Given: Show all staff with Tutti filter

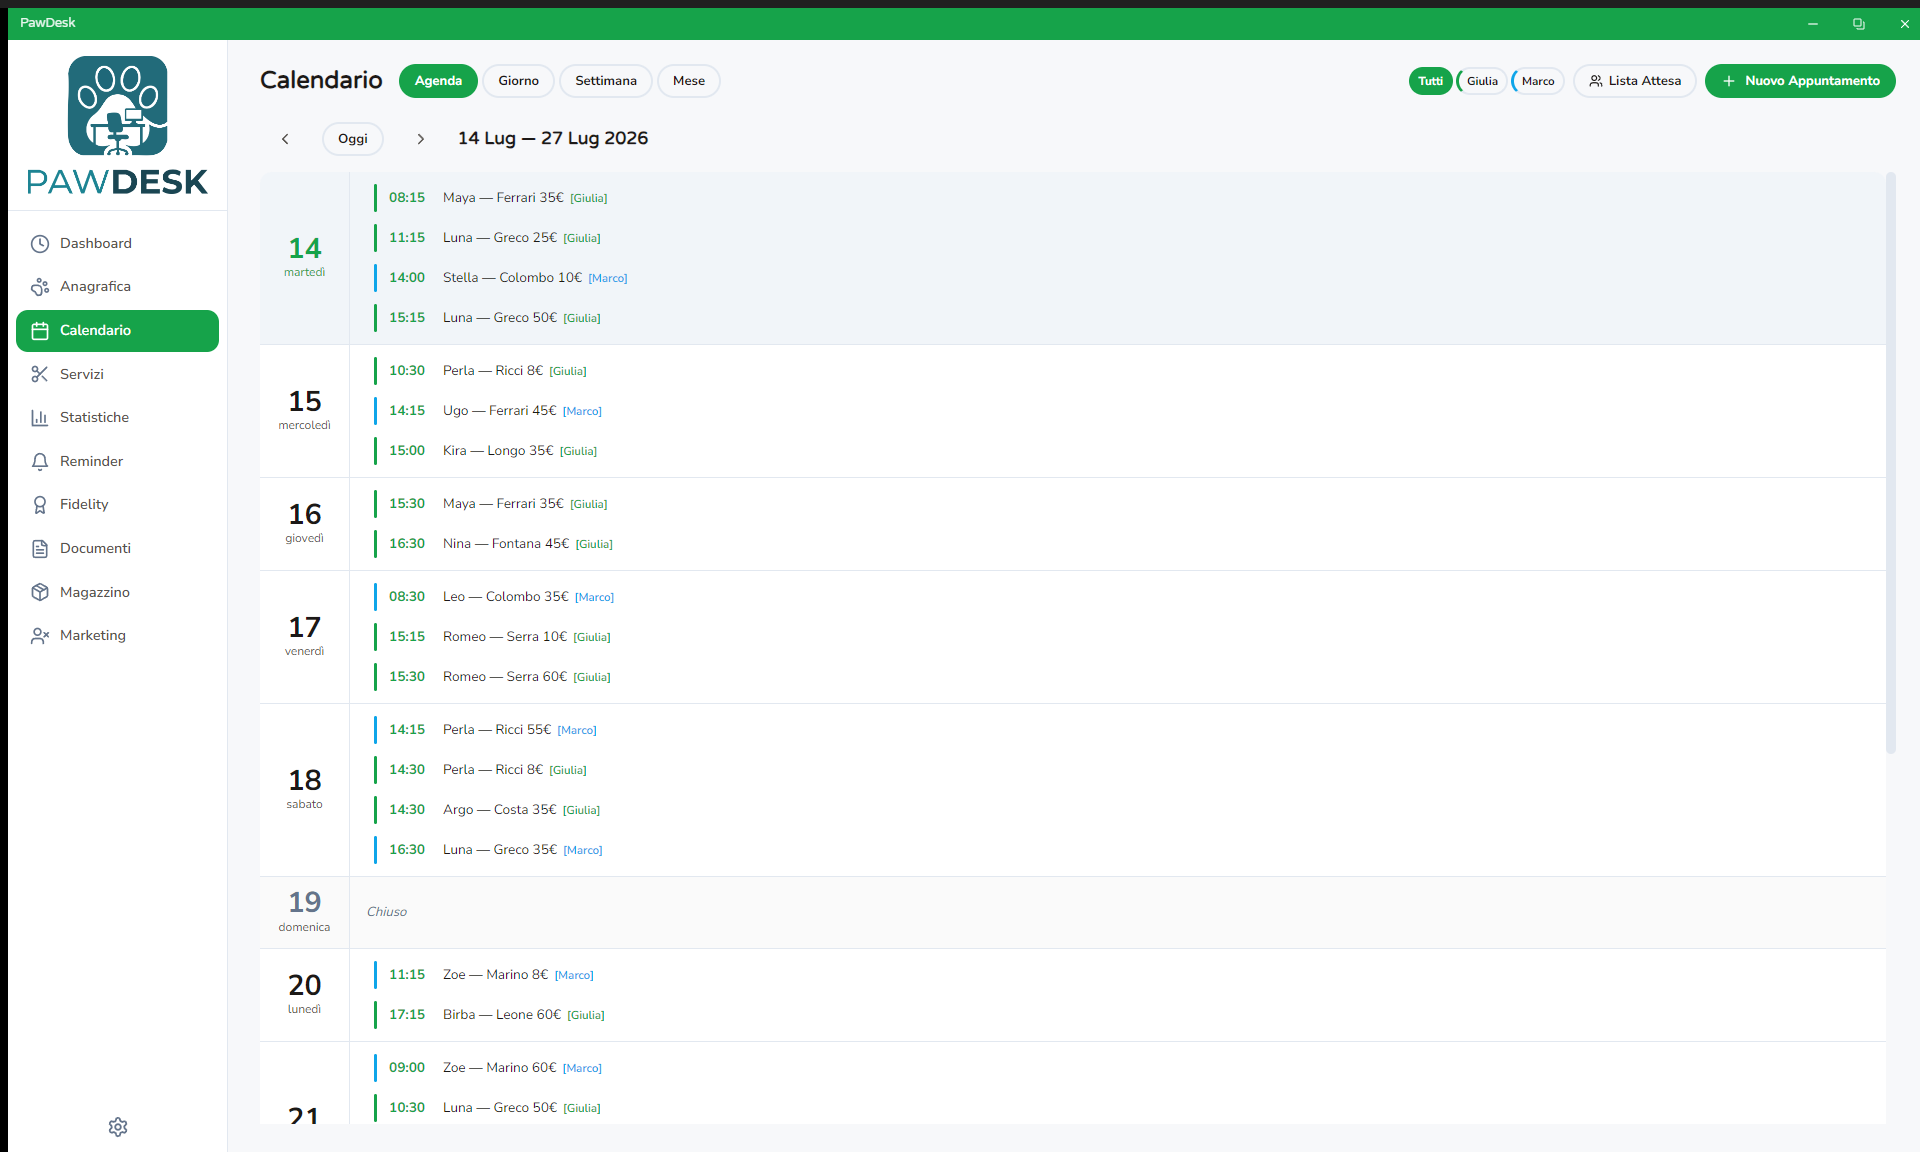Looking at the screenshot, I should (1430, 81).
